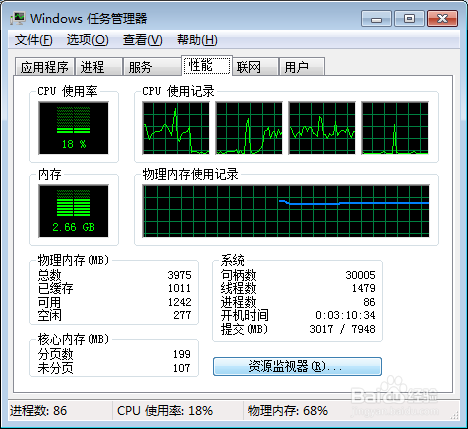The image size is (468, 429).
Task: Click the 进程数 value 86 in 系统
Action: click(x=369, y=302)
